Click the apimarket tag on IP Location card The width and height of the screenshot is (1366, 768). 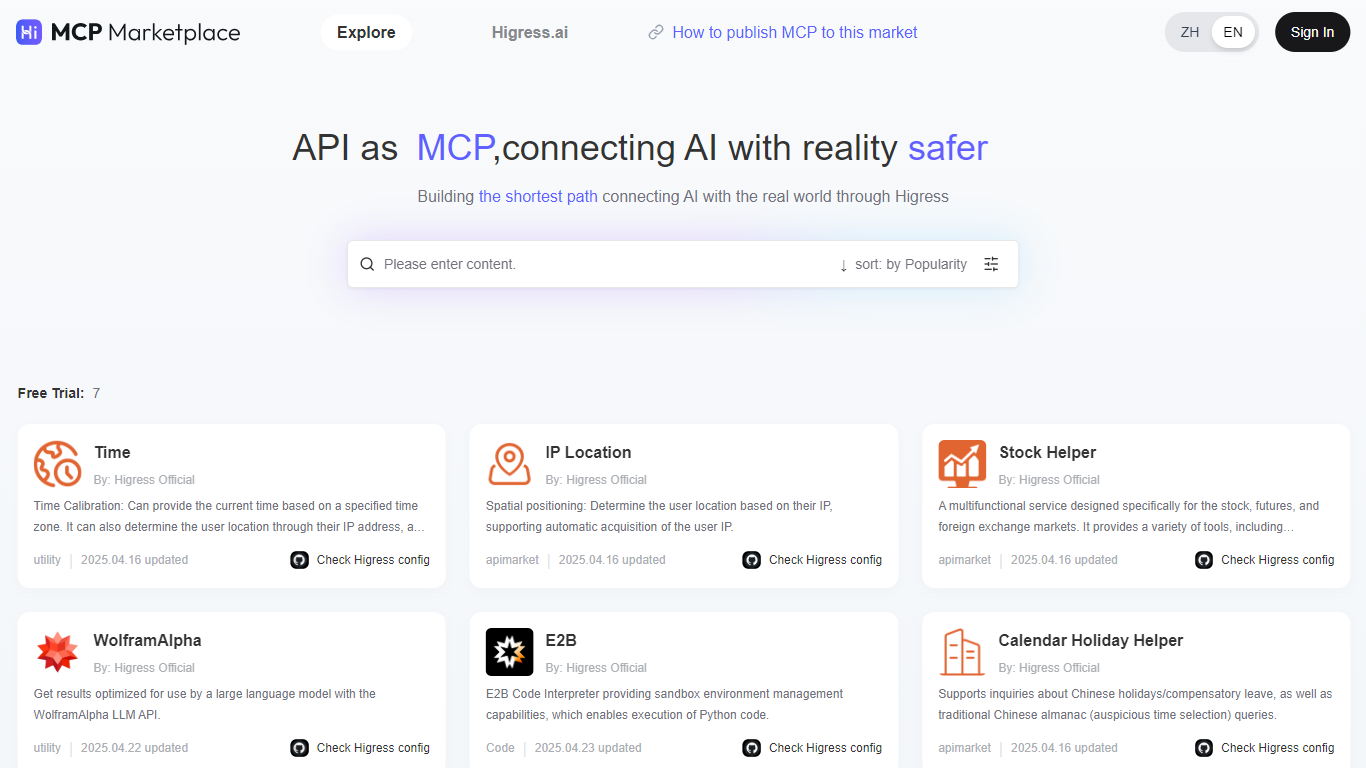[x=512, y=560]
